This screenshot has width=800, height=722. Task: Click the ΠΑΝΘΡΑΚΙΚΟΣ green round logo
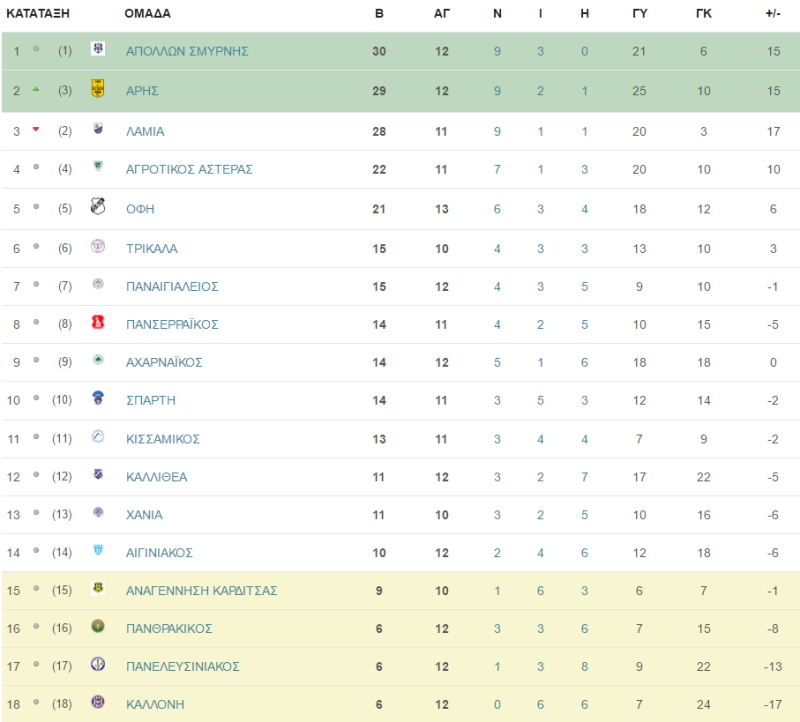97,626
